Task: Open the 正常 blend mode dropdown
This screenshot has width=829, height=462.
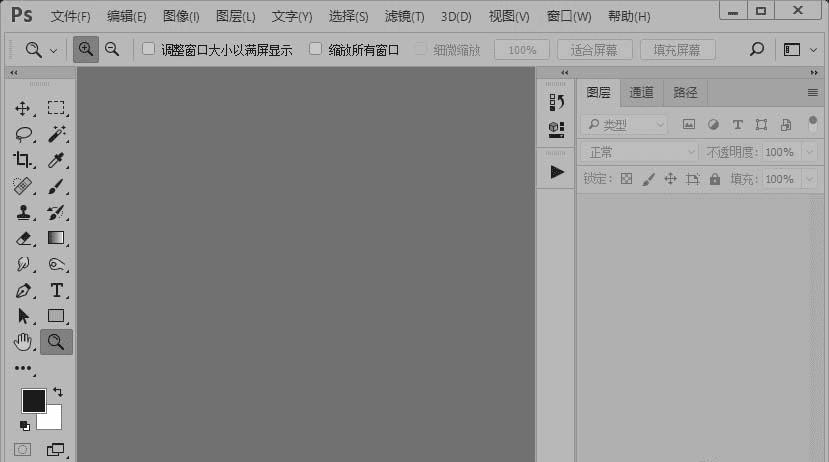Action: click(640, 152)
